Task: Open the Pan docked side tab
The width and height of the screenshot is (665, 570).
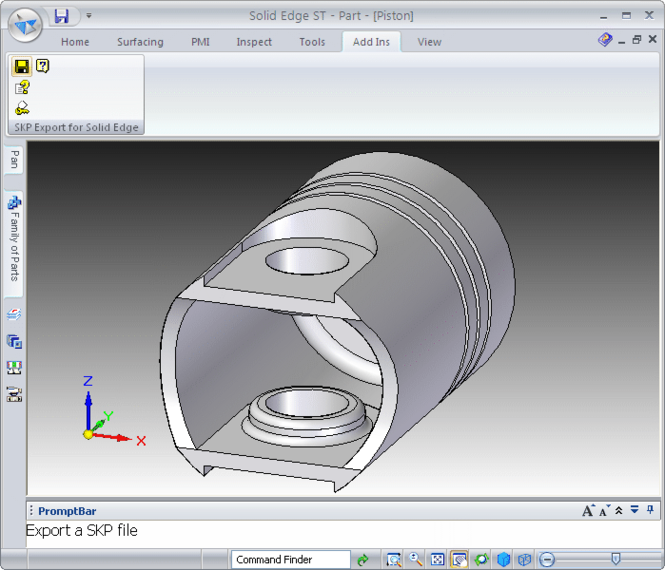Action: tap(14, 159)
